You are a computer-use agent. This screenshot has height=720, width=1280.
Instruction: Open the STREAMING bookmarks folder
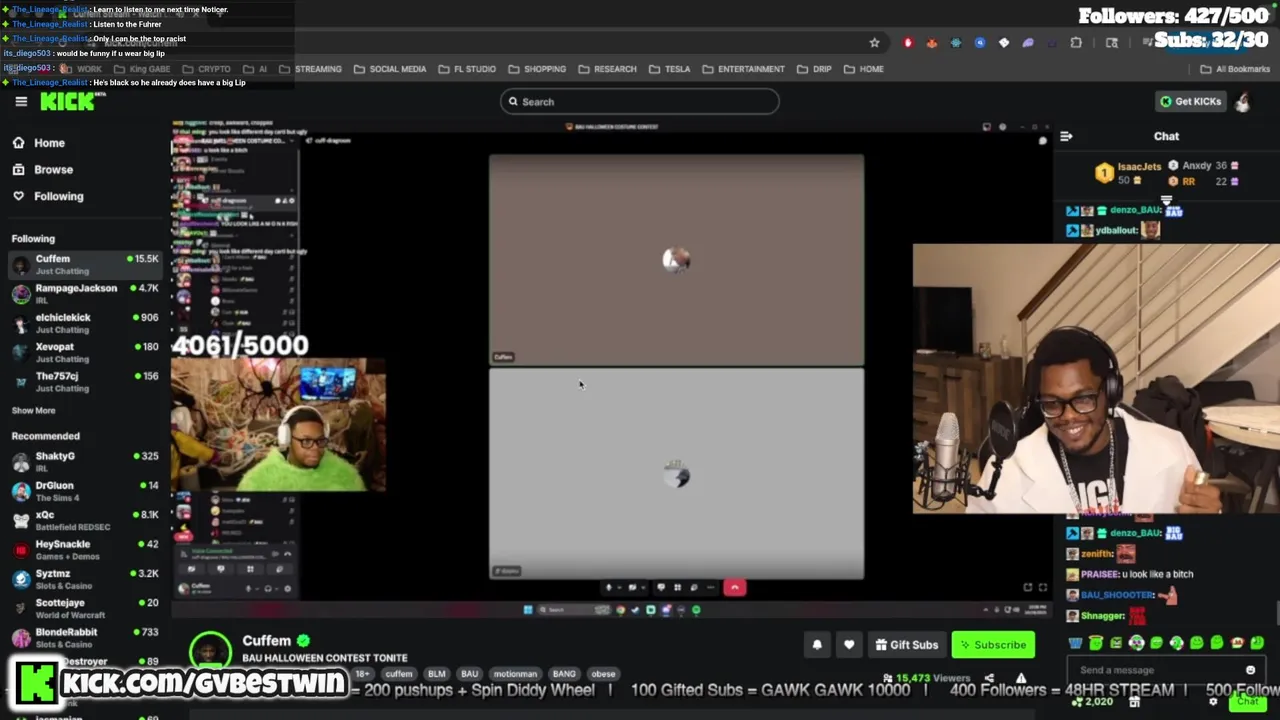pyautogui.click(x=310, y=69)
